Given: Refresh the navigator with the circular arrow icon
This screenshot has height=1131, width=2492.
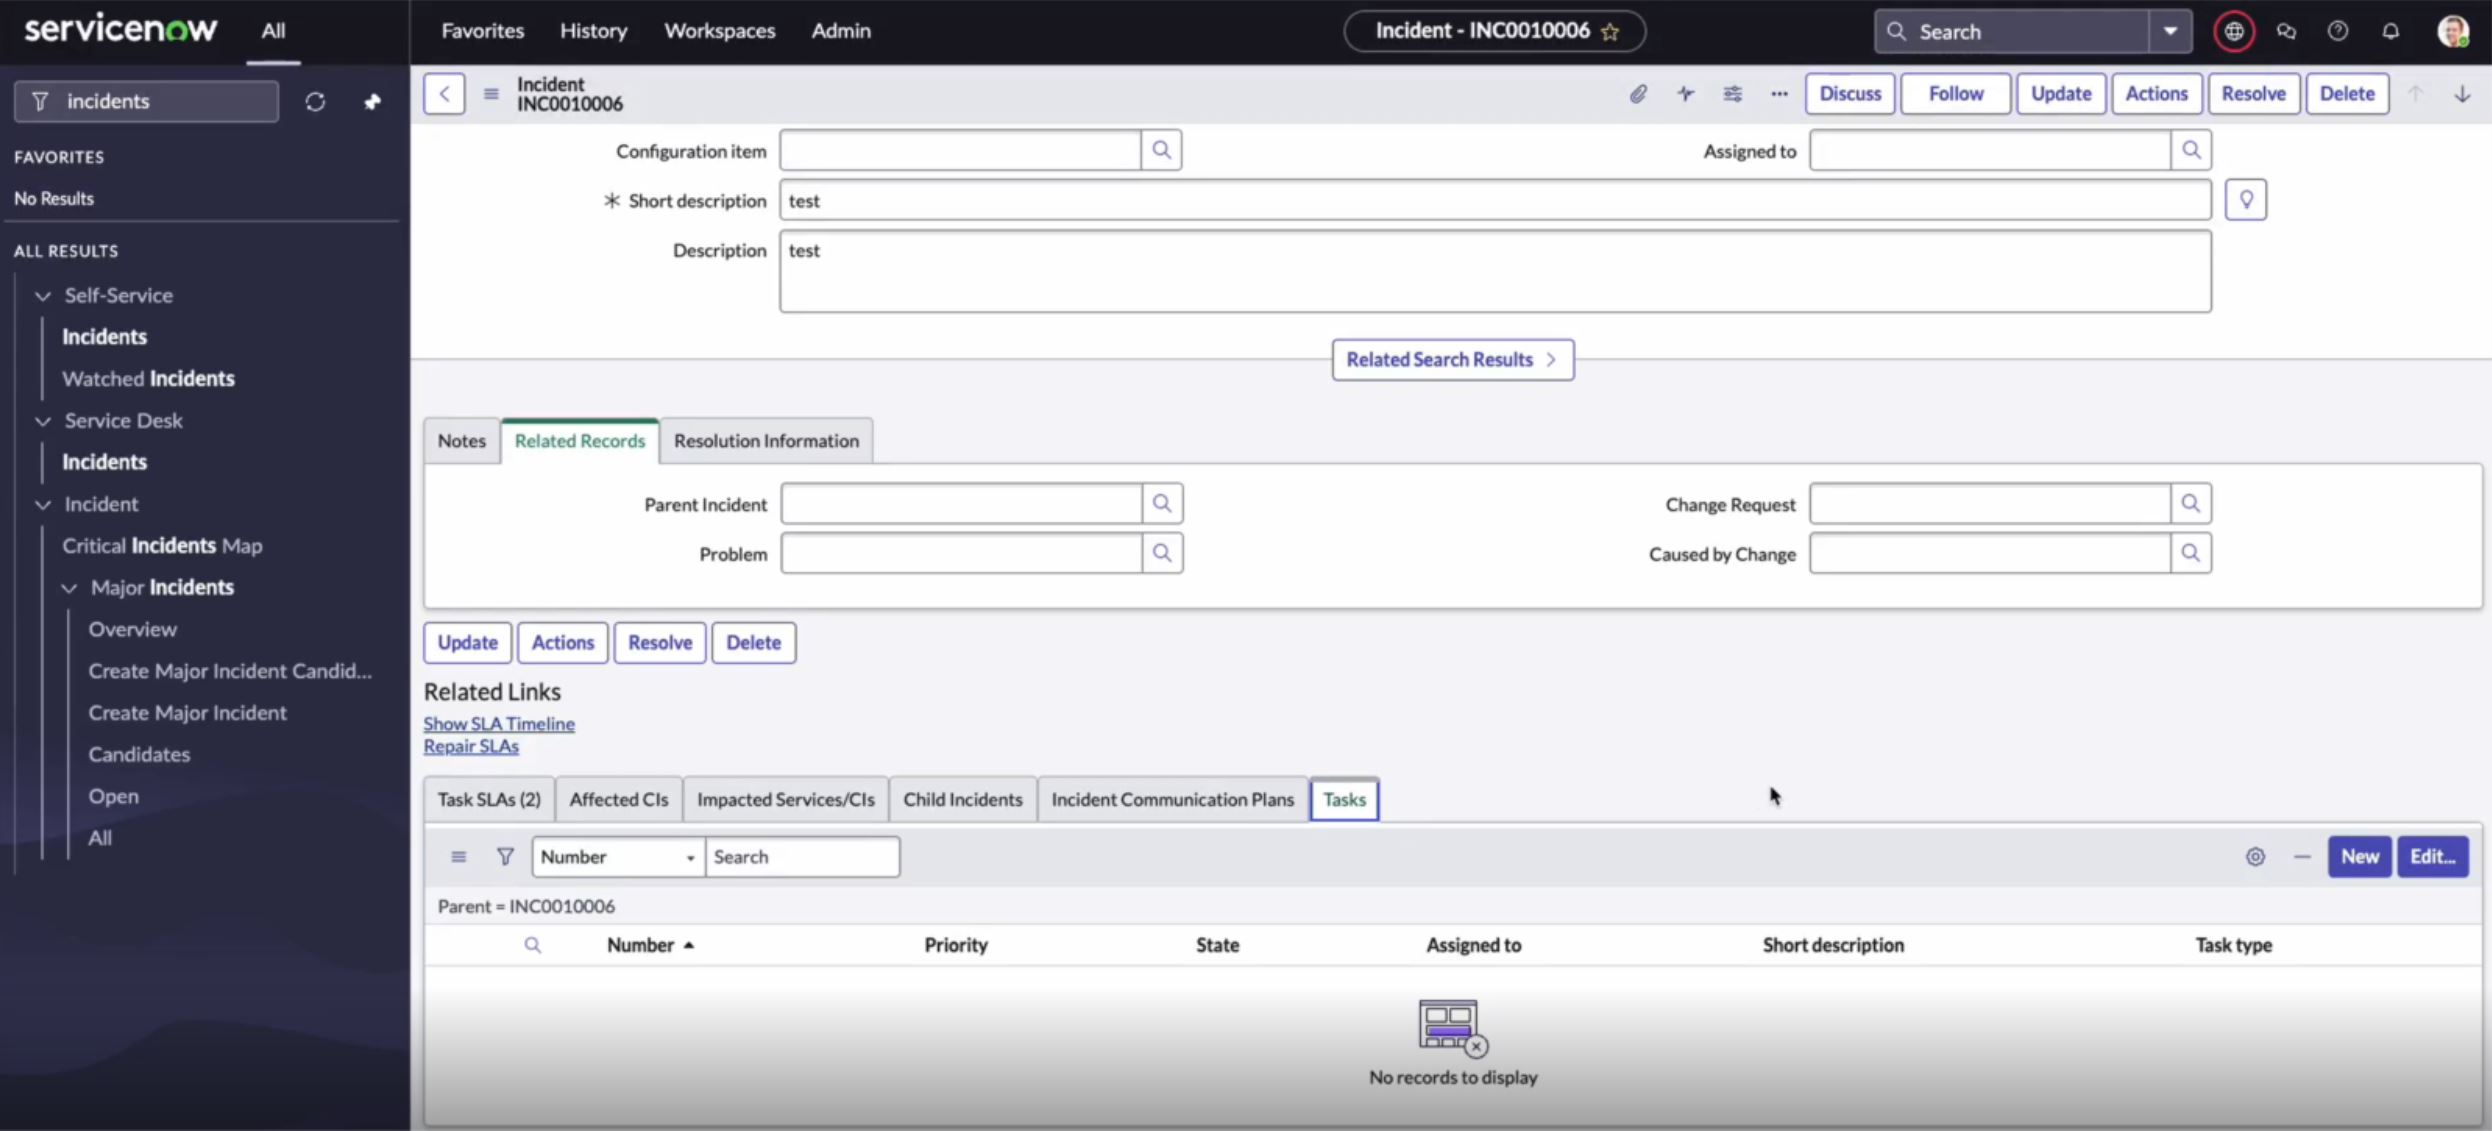Looking at the screenshot, I should point(315,102).
